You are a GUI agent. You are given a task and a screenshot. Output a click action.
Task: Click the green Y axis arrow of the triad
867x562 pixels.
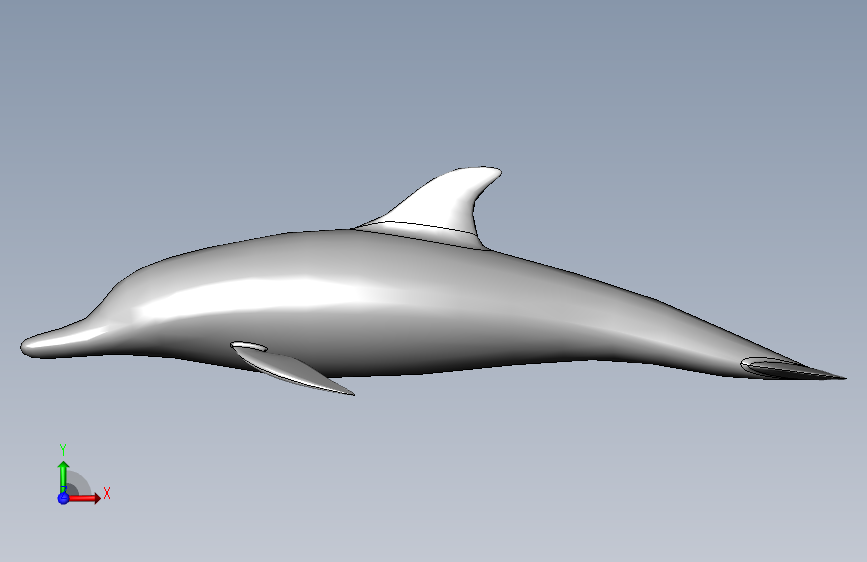click(63, 476)
